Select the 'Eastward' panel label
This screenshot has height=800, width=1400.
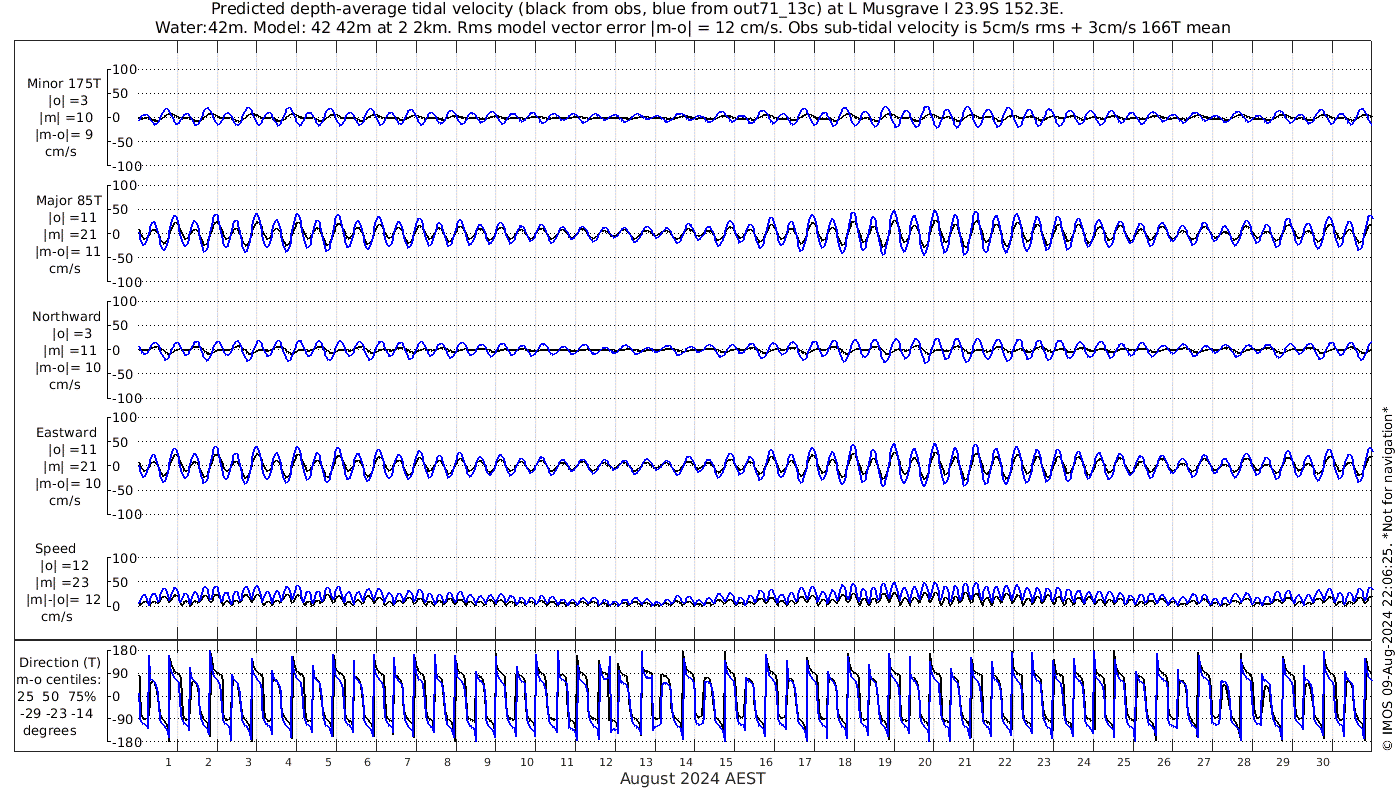(66, 433)
